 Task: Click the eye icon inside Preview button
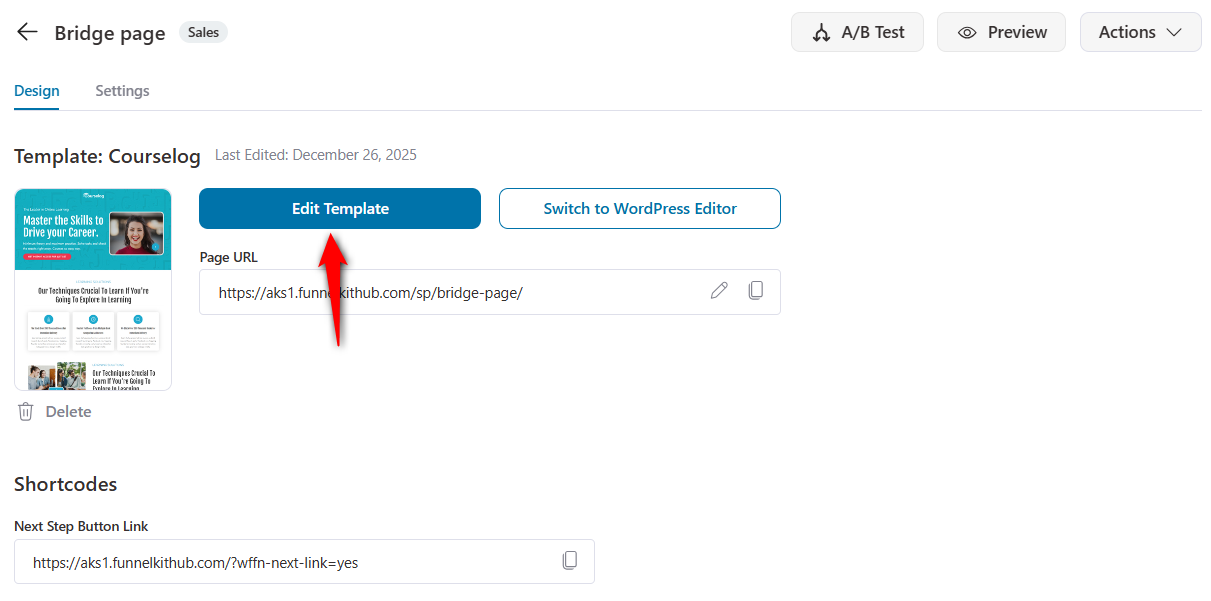(x=967, y=31)
